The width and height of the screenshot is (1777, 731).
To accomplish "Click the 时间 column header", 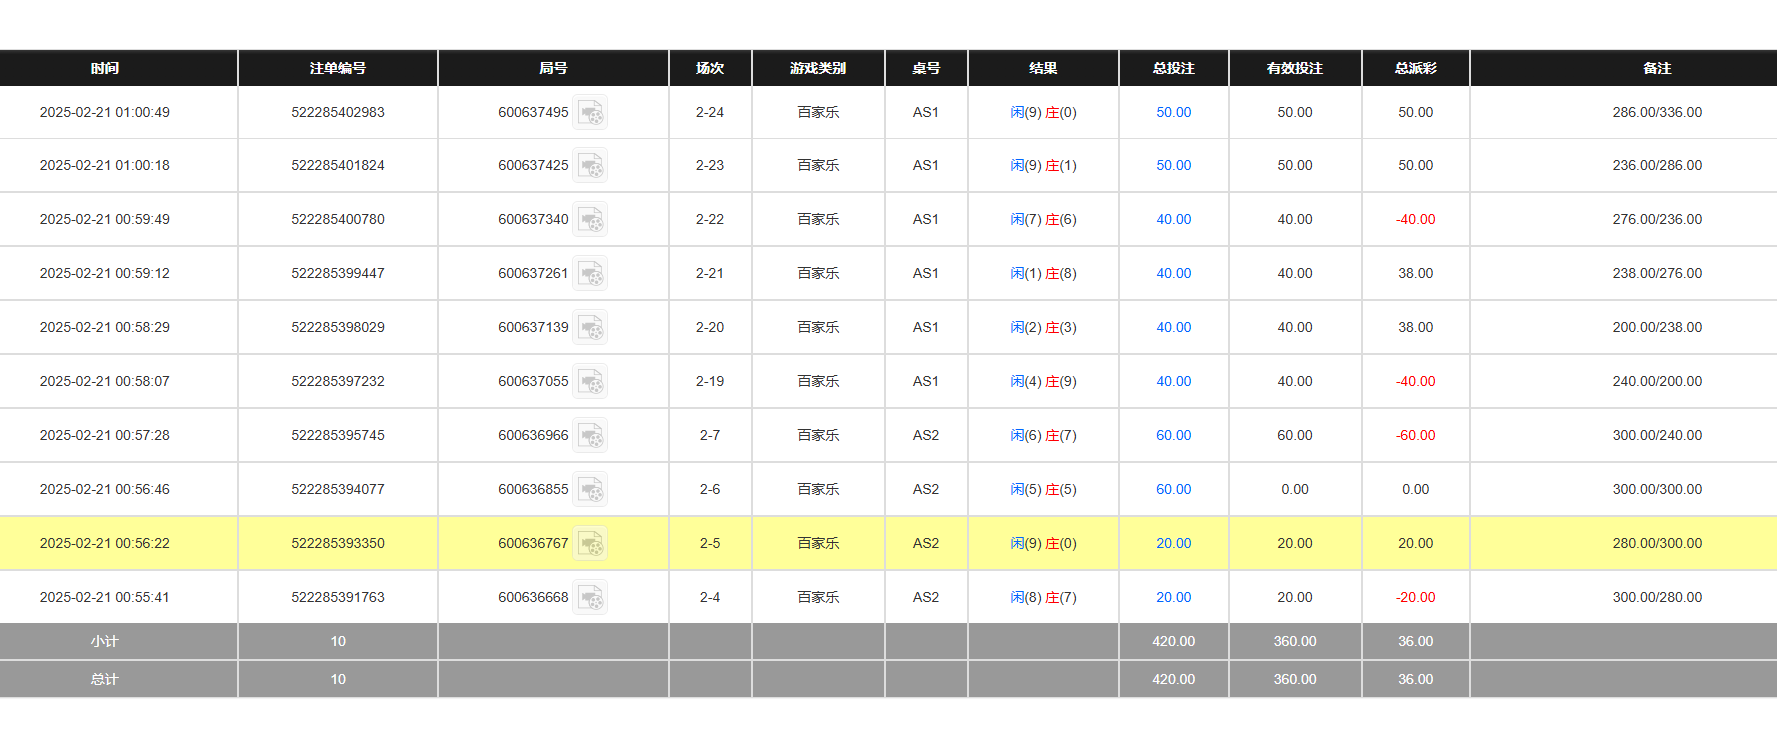I will point(105,68).
